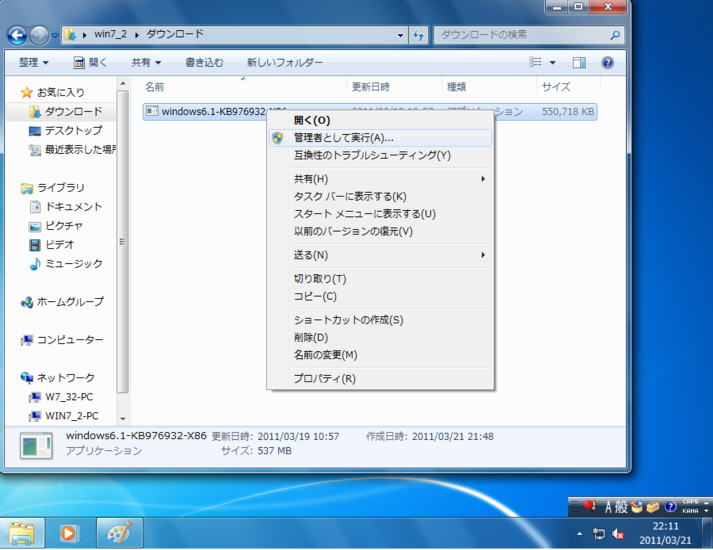
Task: Select ライブラリ in the navigation pane
Action: tap(52, 187)
